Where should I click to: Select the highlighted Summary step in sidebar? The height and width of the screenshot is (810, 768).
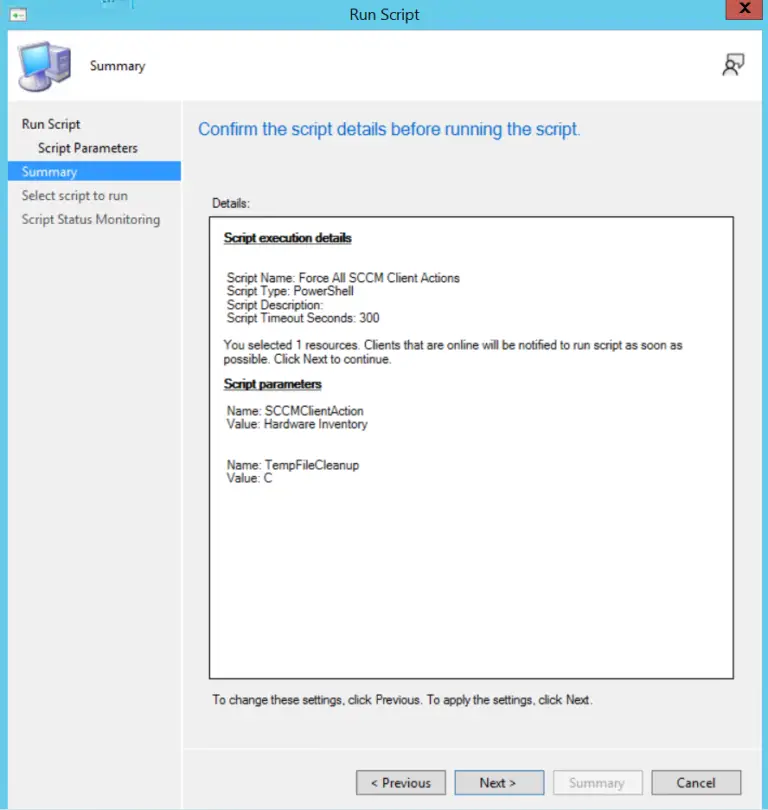[x=50, y=172]
